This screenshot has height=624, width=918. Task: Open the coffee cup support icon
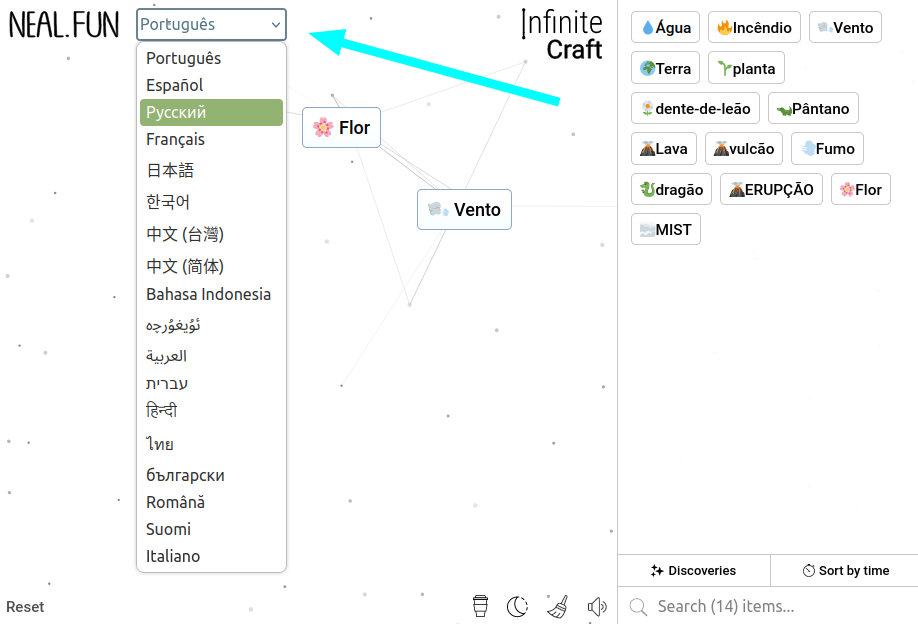pos(480,606)
